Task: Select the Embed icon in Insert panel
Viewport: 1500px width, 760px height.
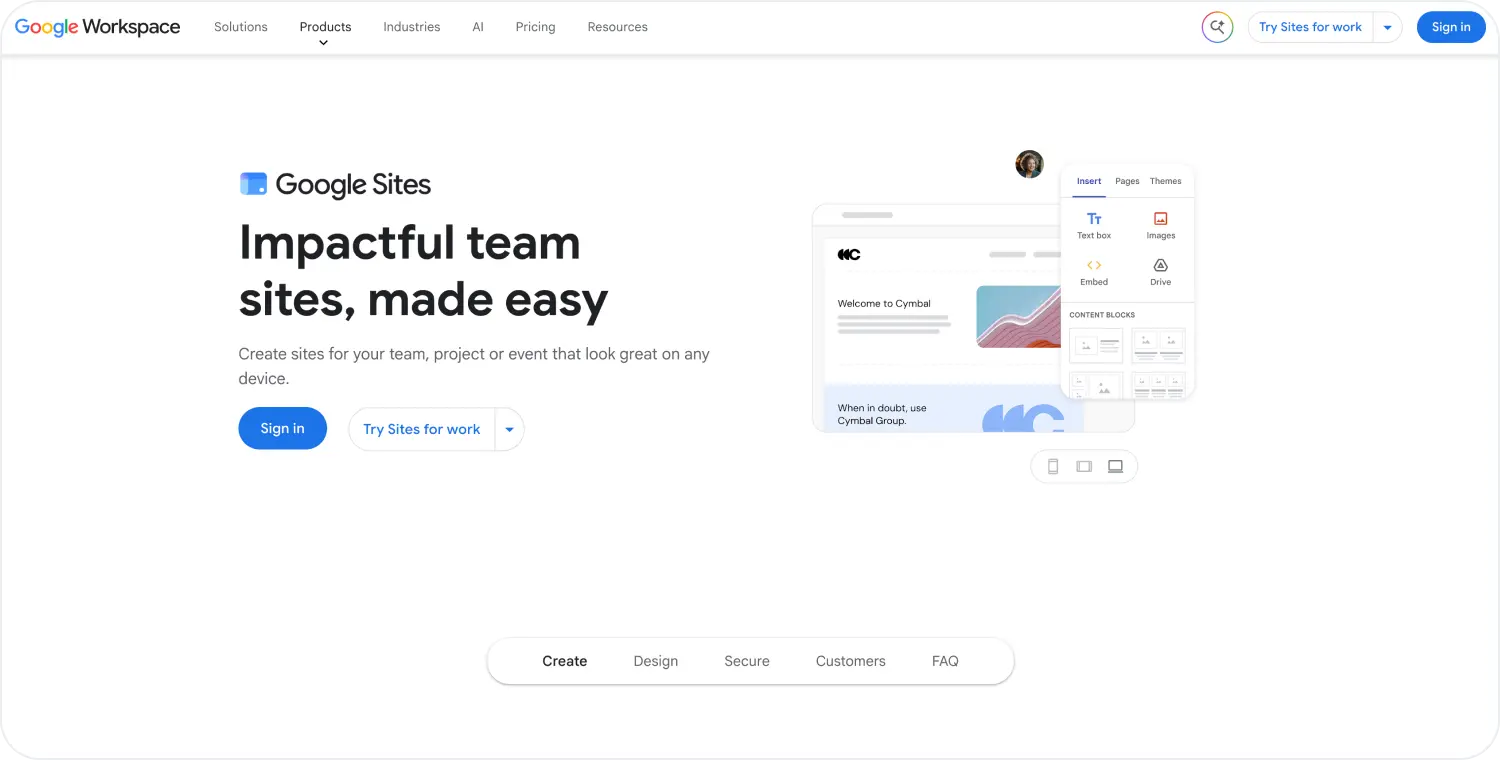Action: [x=1094, y=265]
